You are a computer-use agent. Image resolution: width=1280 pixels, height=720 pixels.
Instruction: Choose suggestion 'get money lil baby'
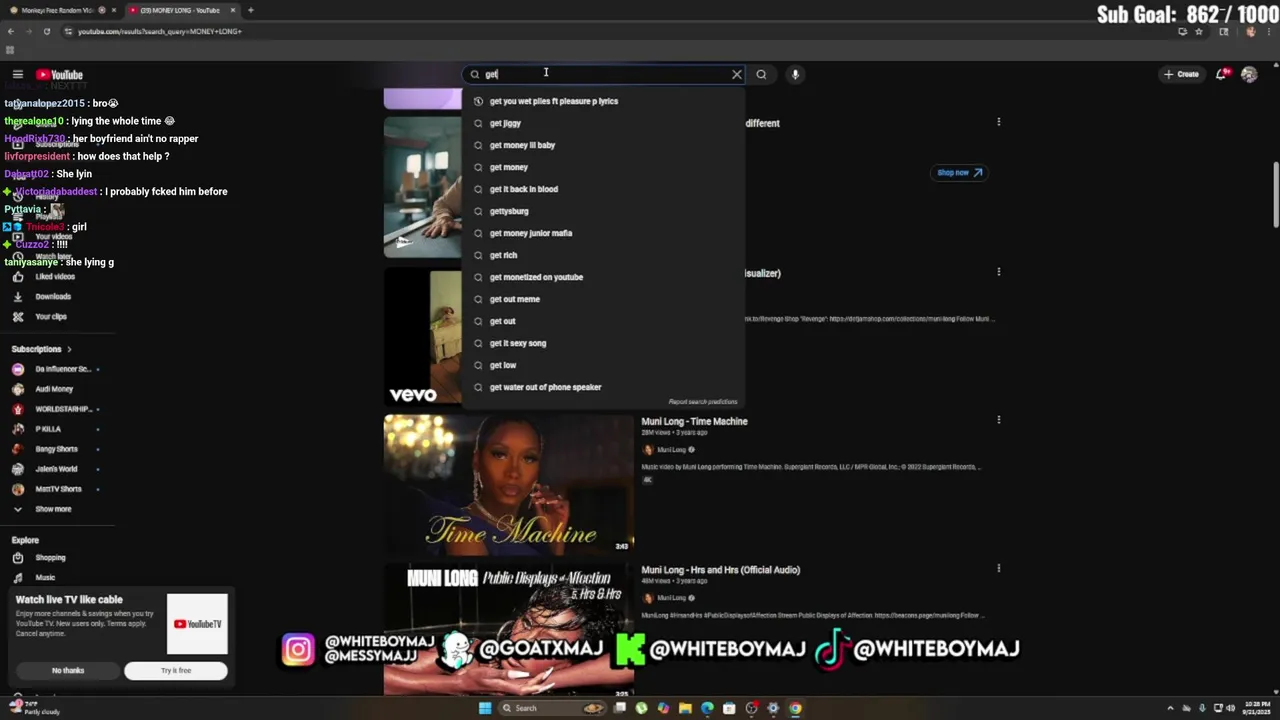603,145
